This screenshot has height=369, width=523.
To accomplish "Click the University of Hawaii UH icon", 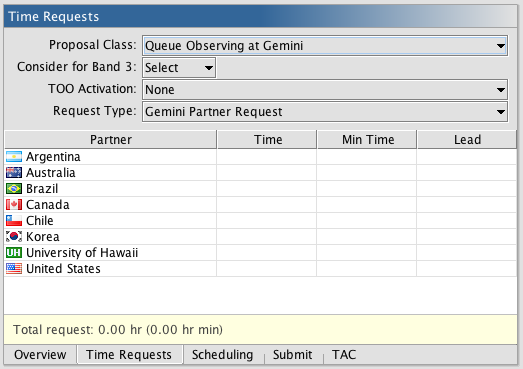I will click(14, 253).
